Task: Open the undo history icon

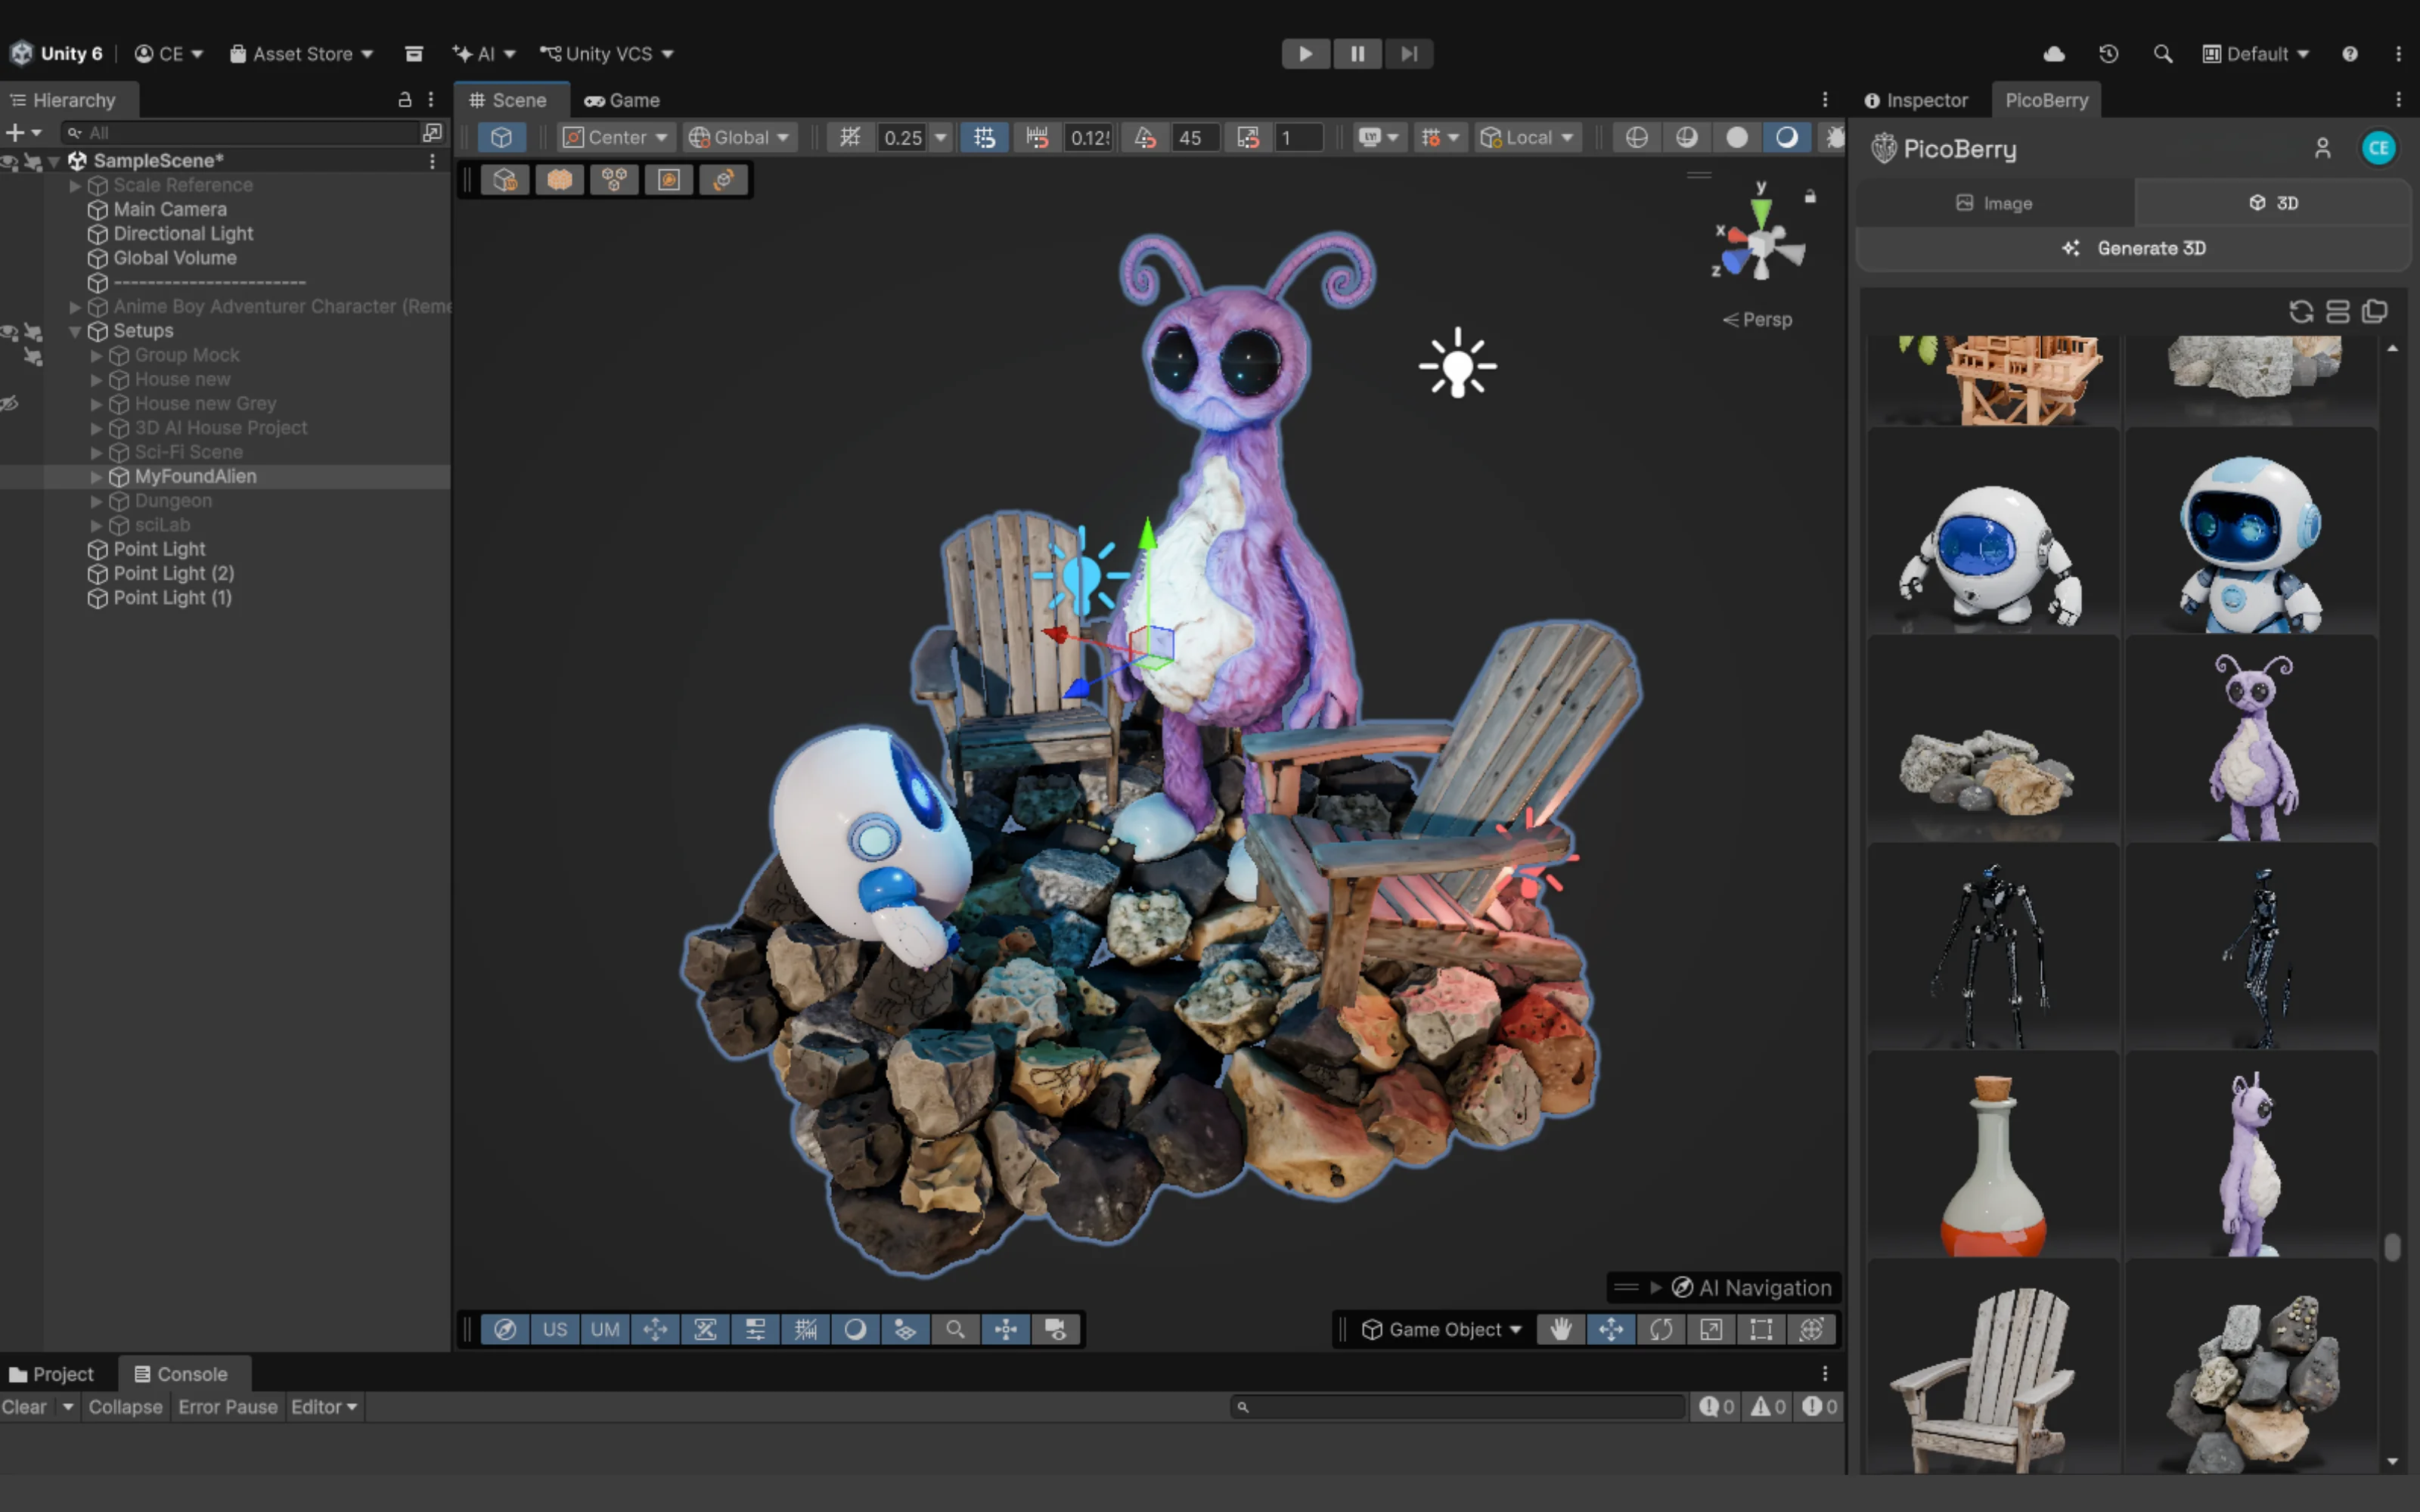Action: click(2109, 54)
